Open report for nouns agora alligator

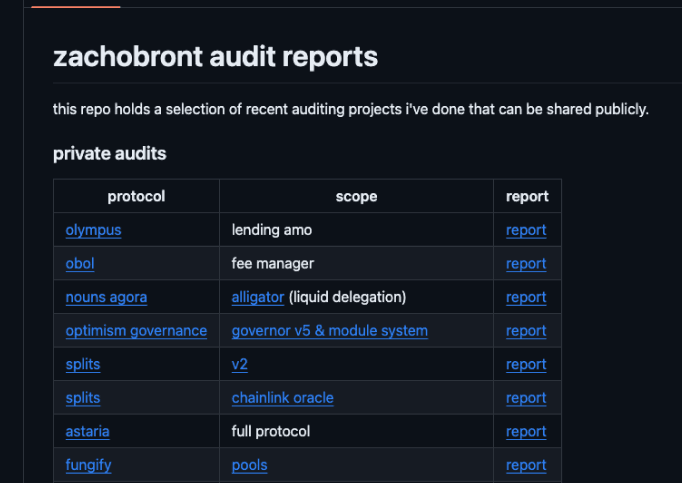pos(526,297)
